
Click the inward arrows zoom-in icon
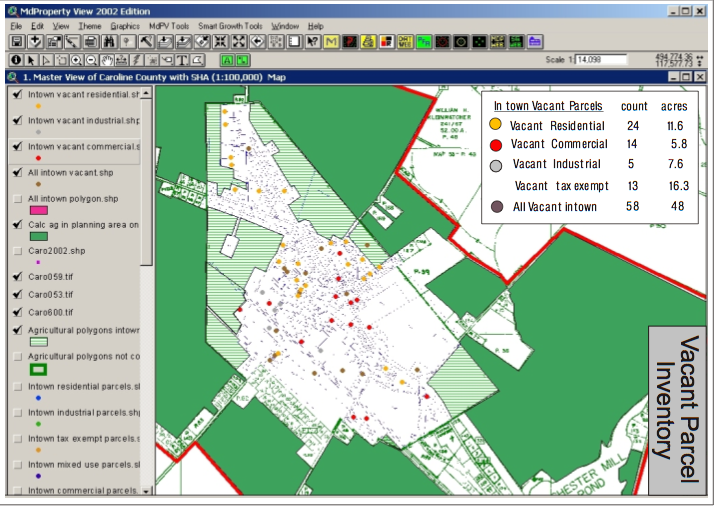coord(220,42)
